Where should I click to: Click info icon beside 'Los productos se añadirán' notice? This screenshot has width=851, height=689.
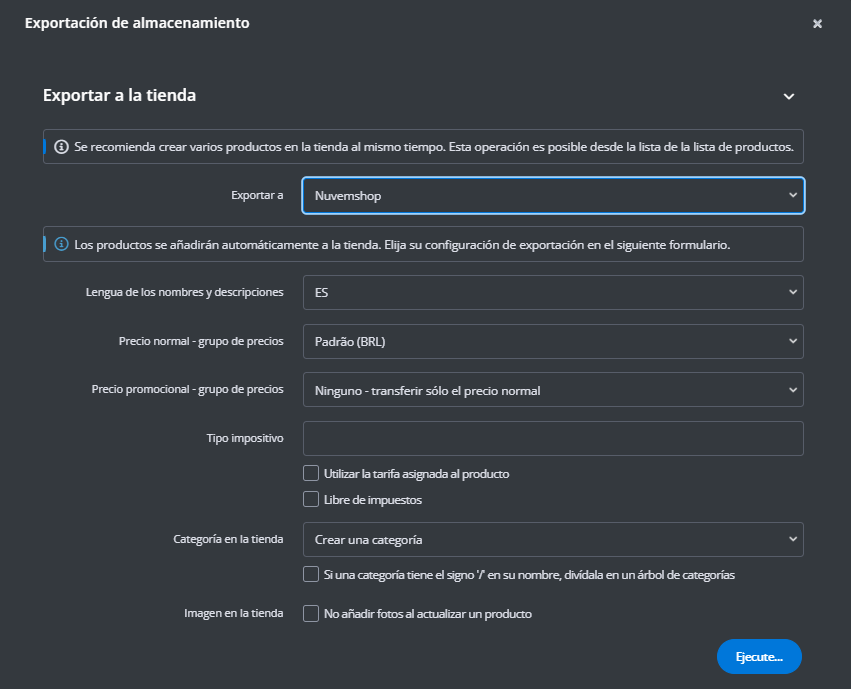coord(62,244)
